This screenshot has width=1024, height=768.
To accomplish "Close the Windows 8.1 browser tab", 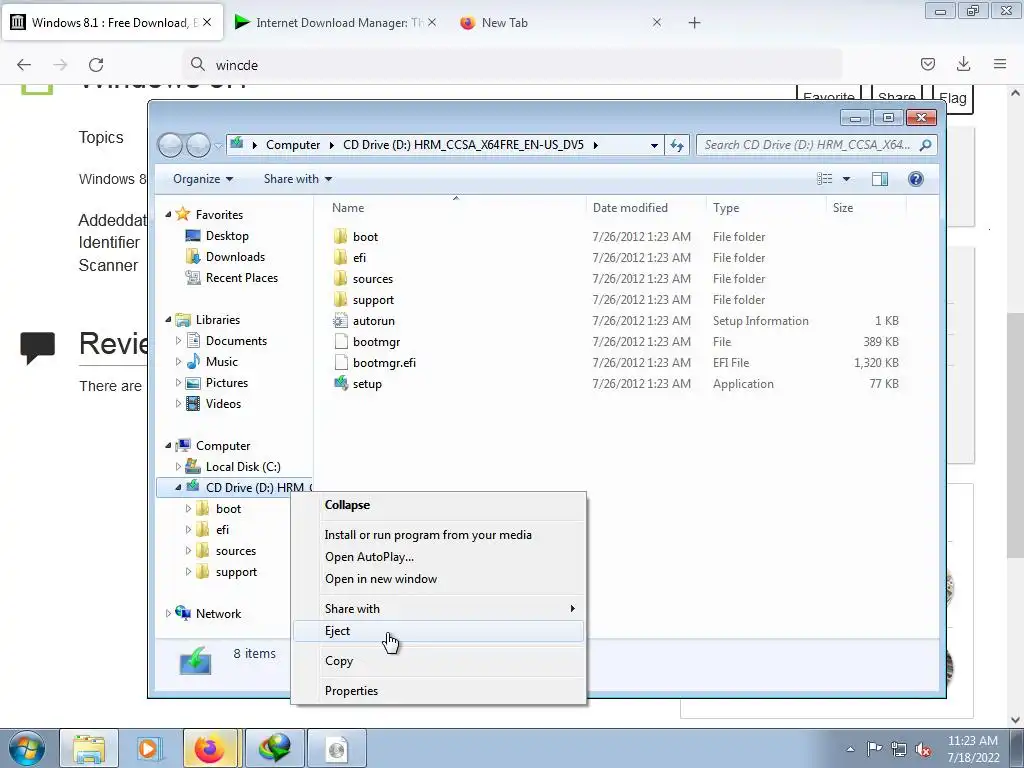I will (x=207, y=22).
